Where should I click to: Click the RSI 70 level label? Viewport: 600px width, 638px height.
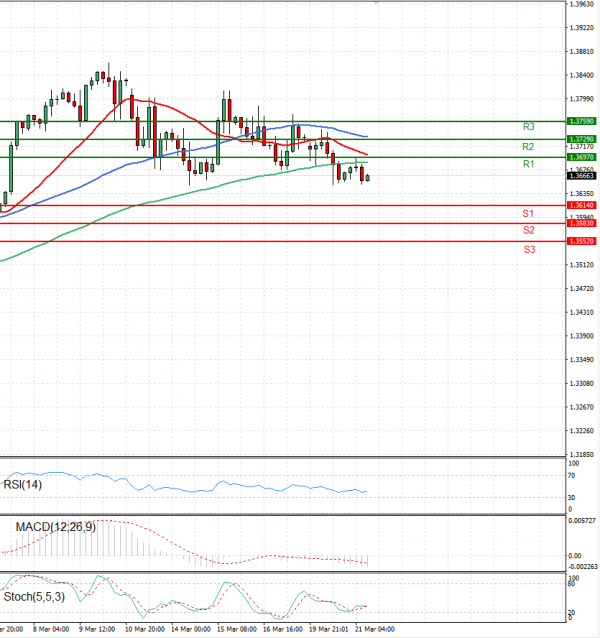(x=572, y=475)
